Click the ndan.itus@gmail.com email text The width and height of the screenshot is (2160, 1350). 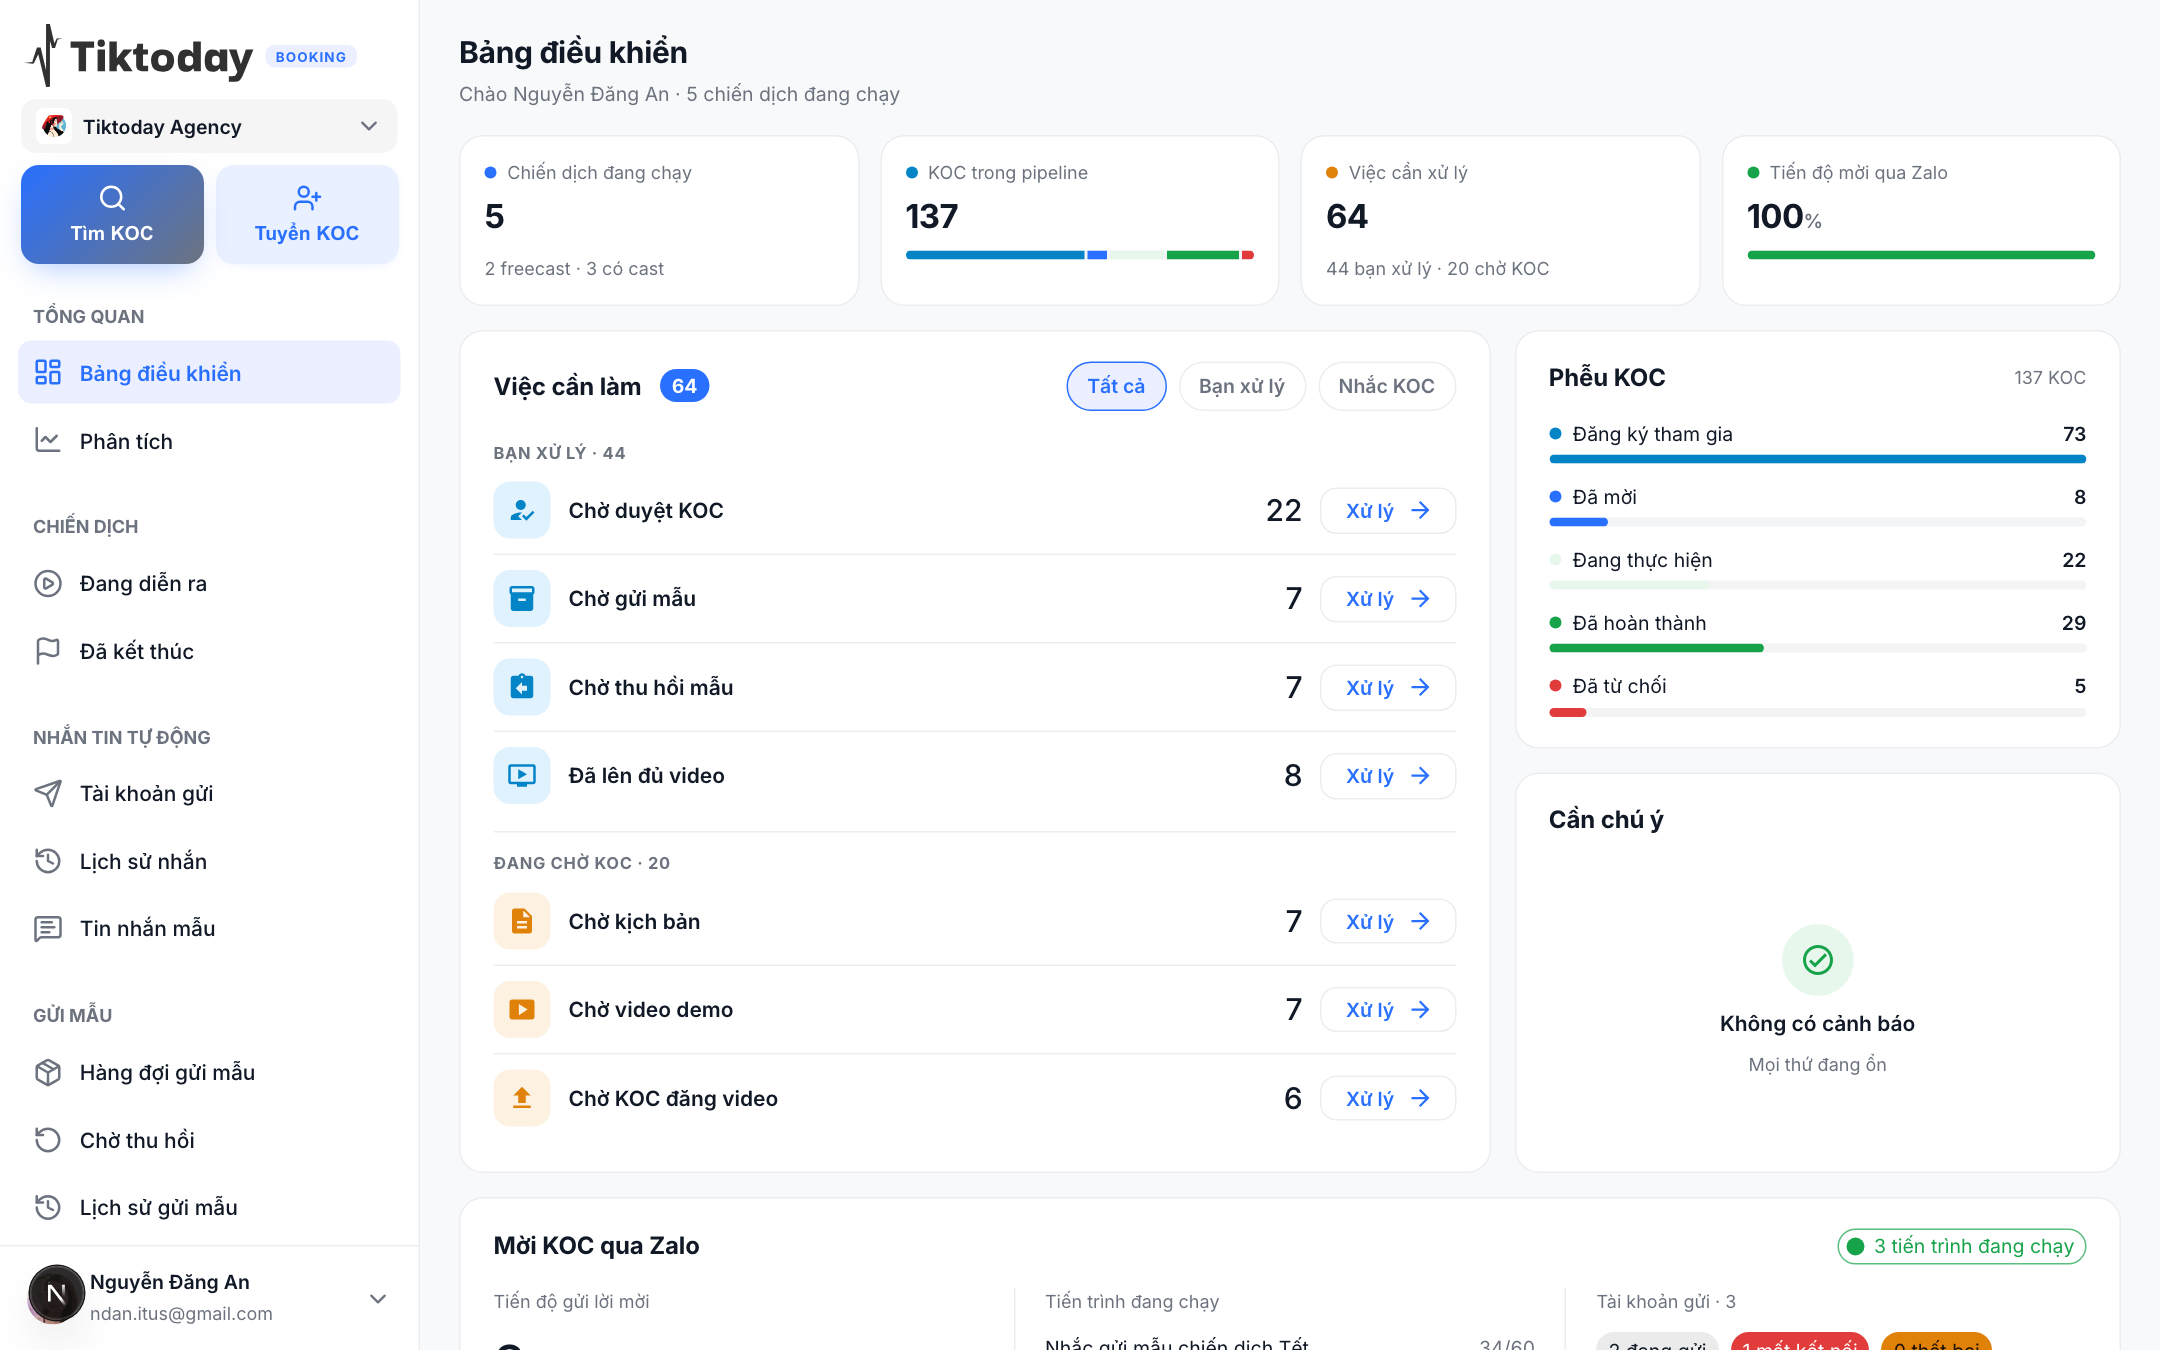(181, 1313)
